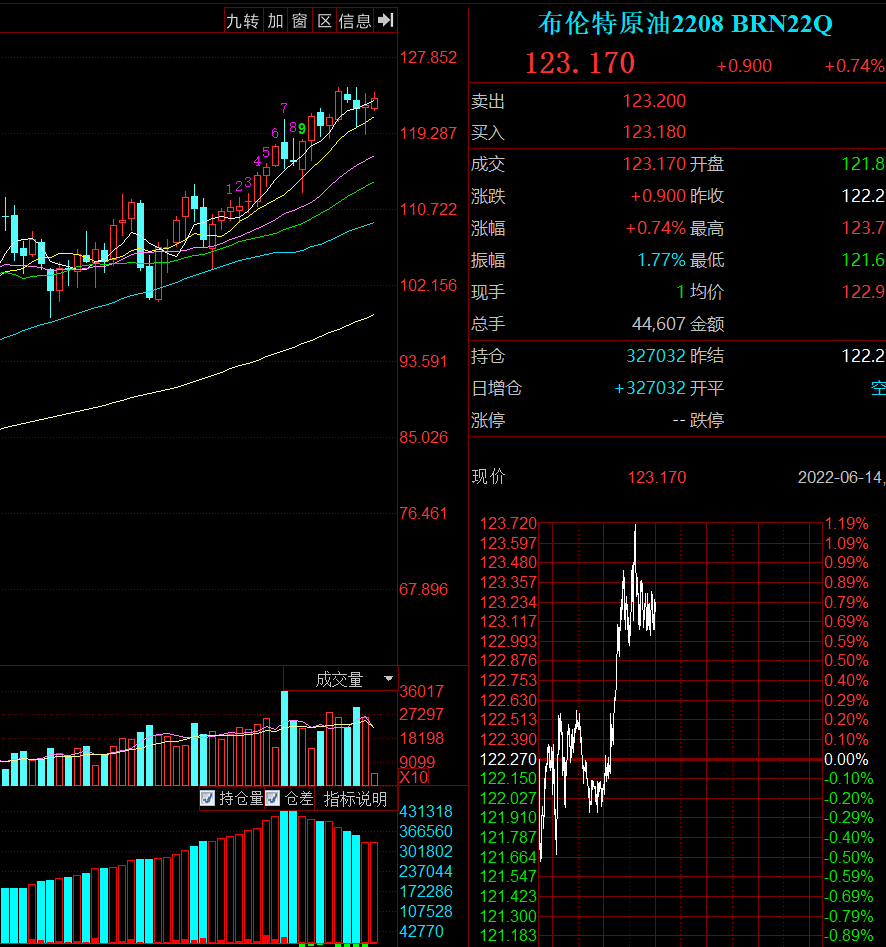Viewport: 886px width, 947px height.
Task: Click the 123.720 intraday high label
Action: [x=508, y=523]
